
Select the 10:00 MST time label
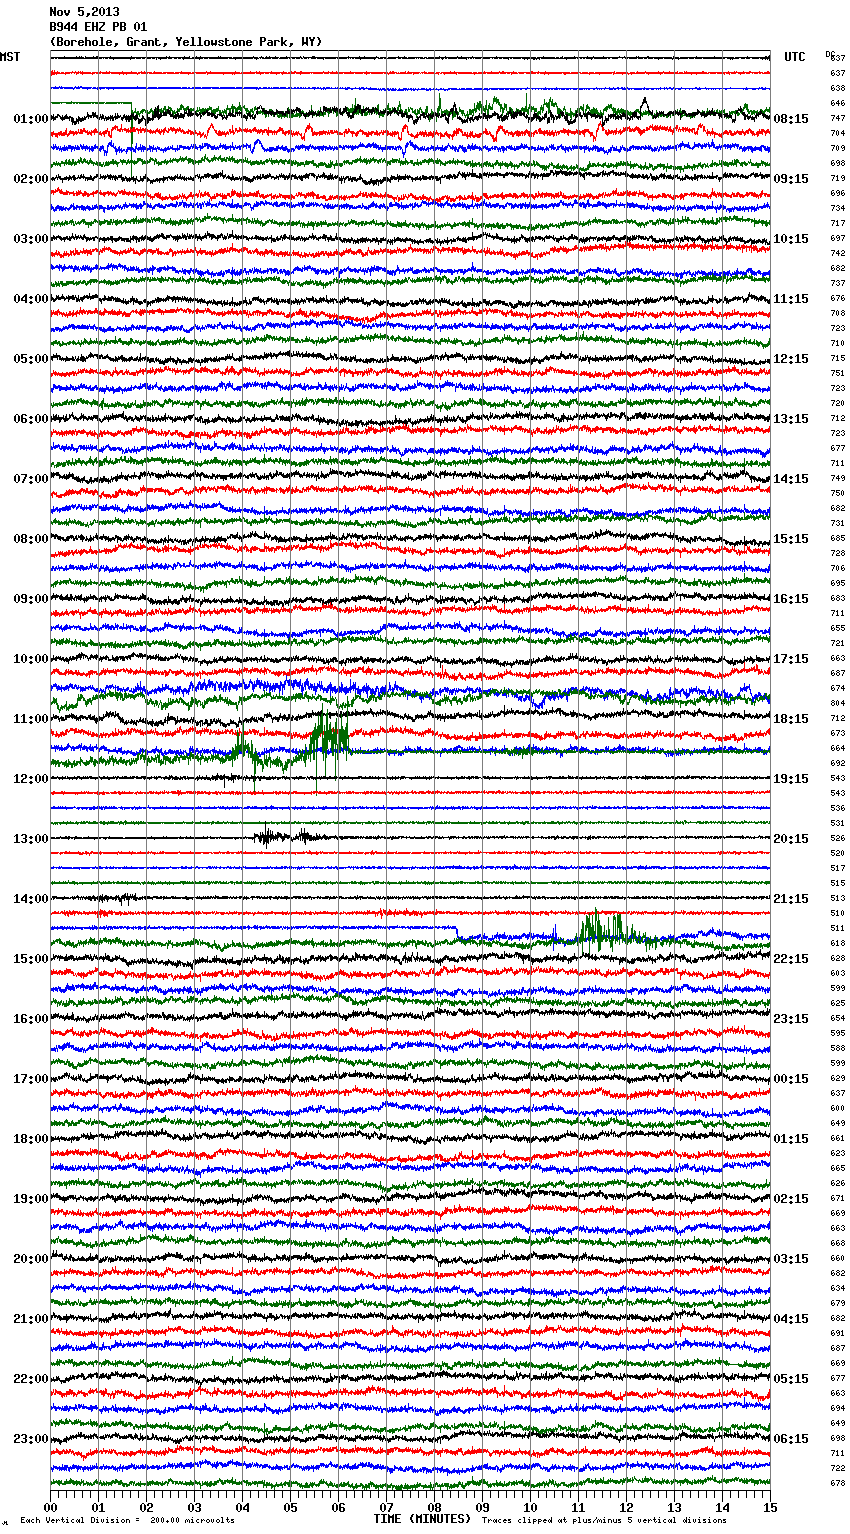(30, 659)
